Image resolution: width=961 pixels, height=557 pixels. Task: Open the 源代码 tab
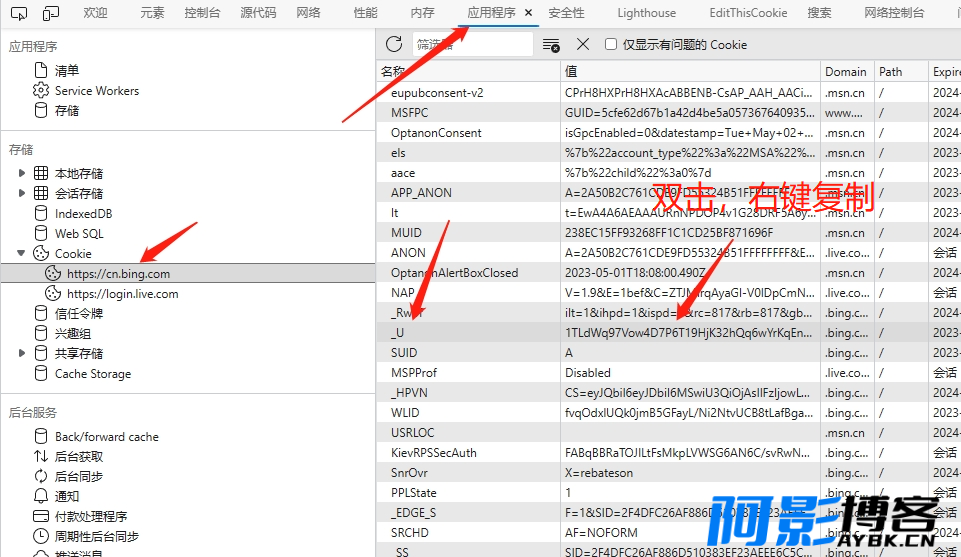tap(258, 13)
